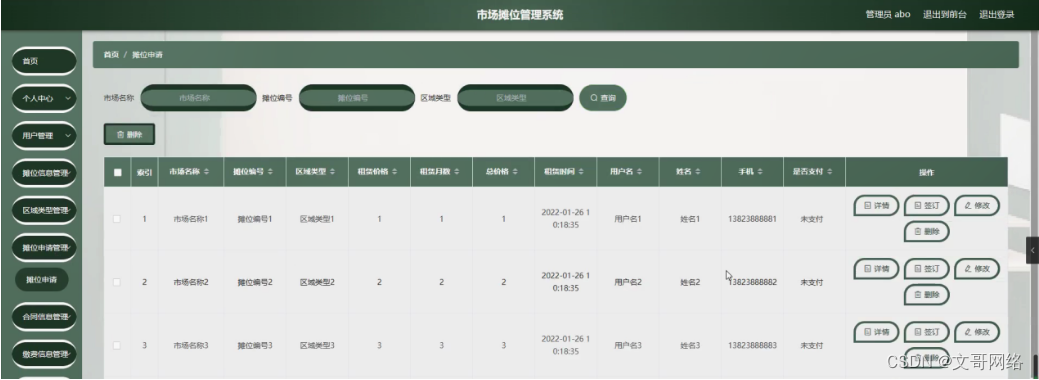Sort table by 姓名 column arrows
The height and width of the screenshot is (380, 1039).
(697, 172)
